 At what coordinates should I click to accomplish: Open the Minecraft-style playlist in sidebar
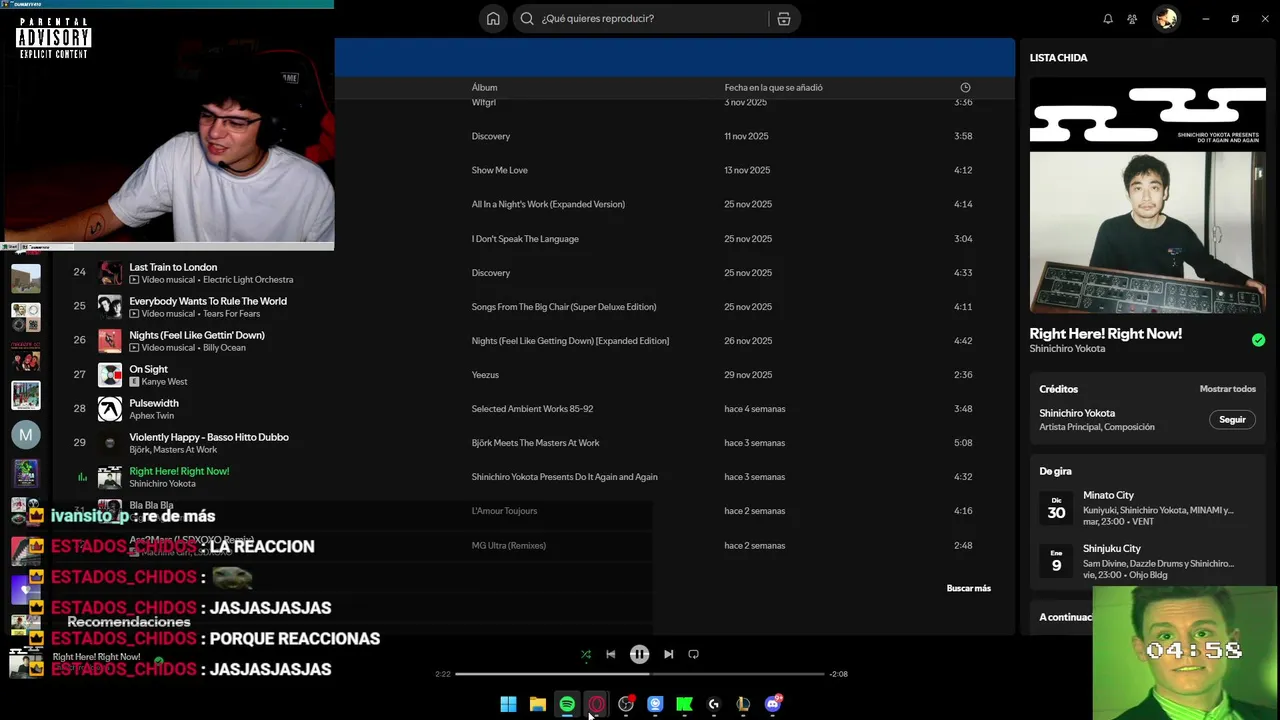coord(26,278)
